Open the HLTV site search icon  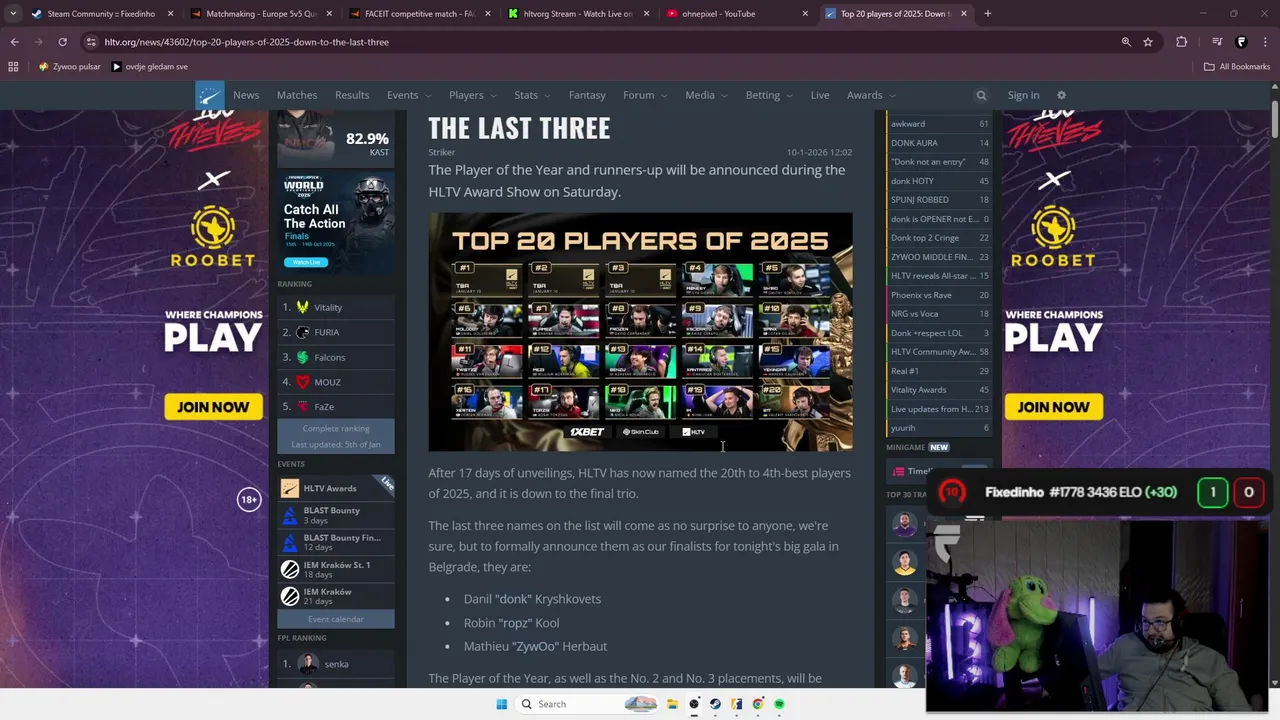[981, 95]
